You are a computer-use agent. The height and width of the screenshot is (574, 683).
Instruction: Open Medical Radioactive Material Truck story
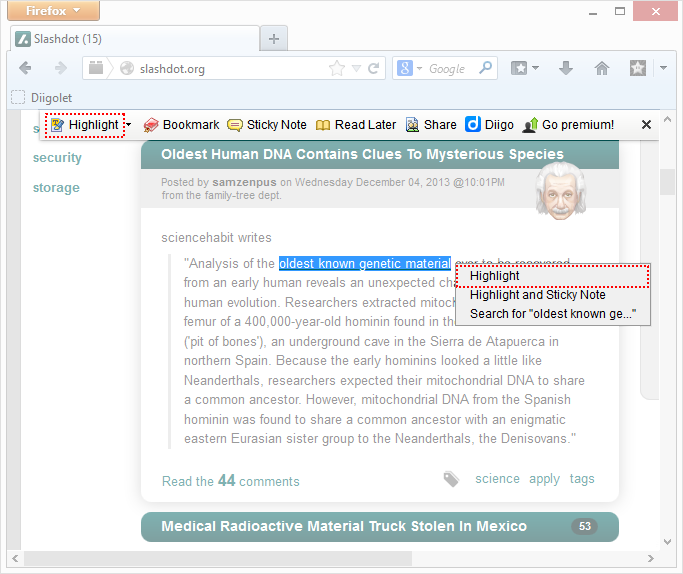point(344,526)
